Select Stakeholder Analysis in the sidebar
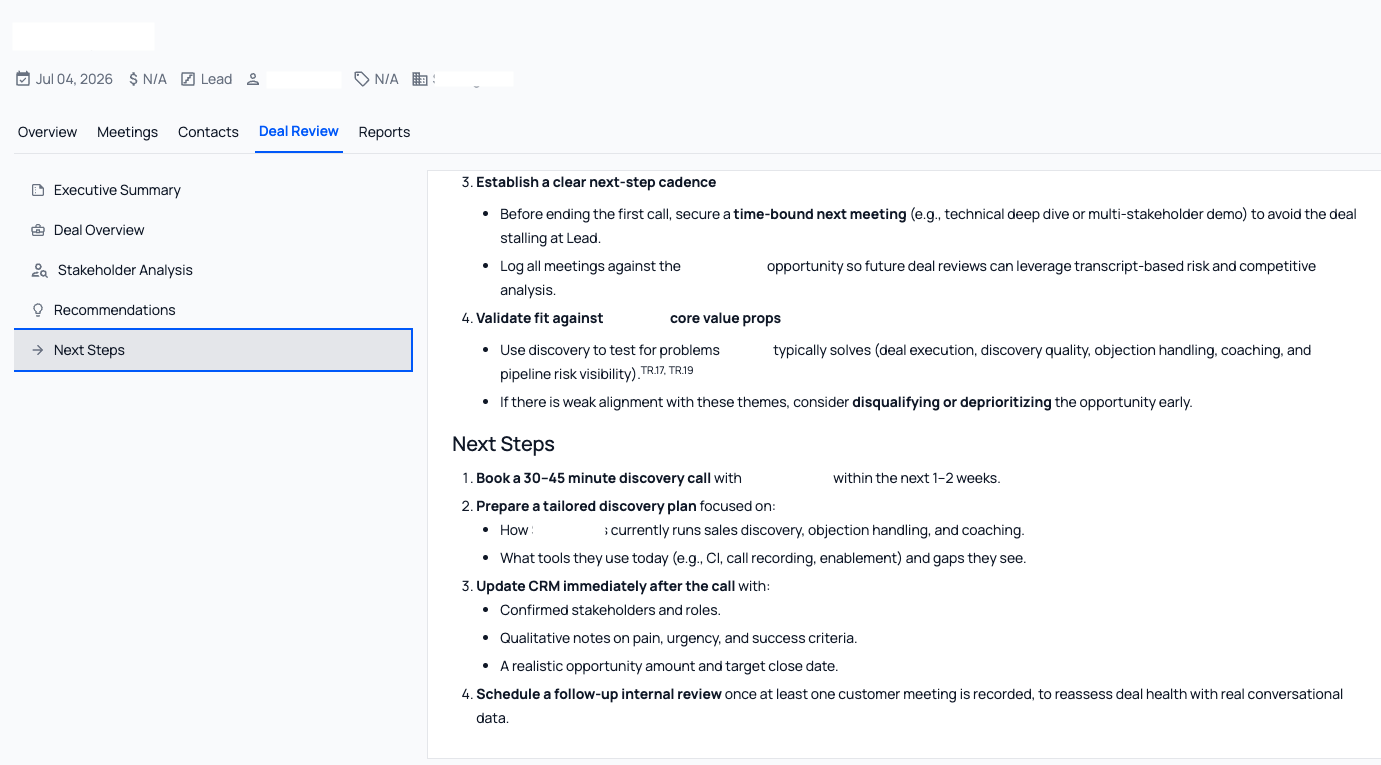The image size is (1381, 765). (x=124, y=269)
